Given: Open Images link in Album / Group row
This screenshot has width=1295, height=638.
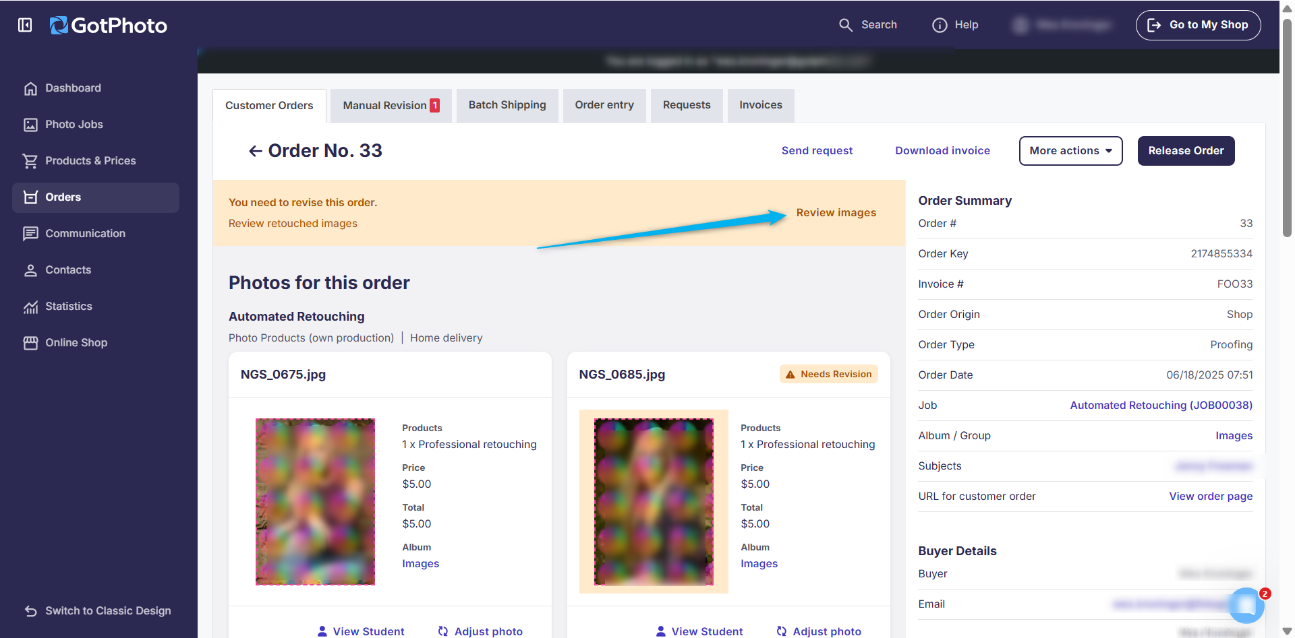Looking at the screenshot, I should point(1234,435).
